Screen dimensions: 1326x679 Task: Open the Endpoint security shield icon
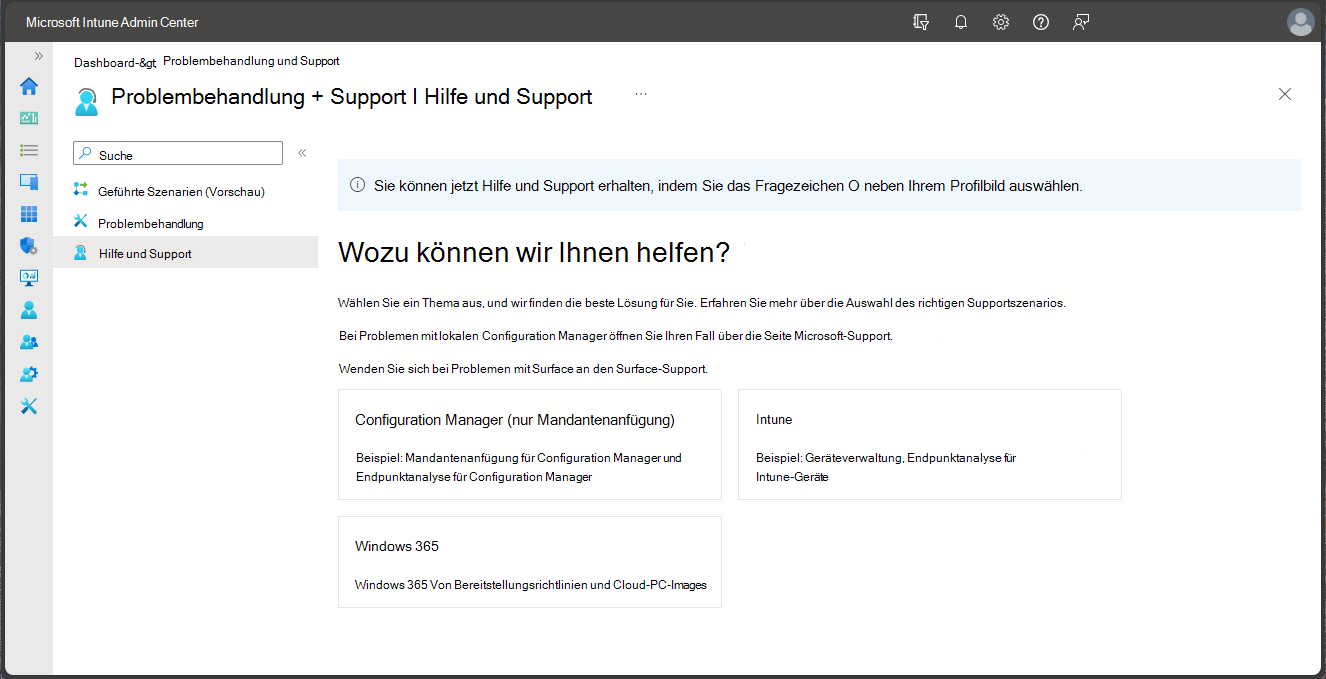(x=29, y=246)
